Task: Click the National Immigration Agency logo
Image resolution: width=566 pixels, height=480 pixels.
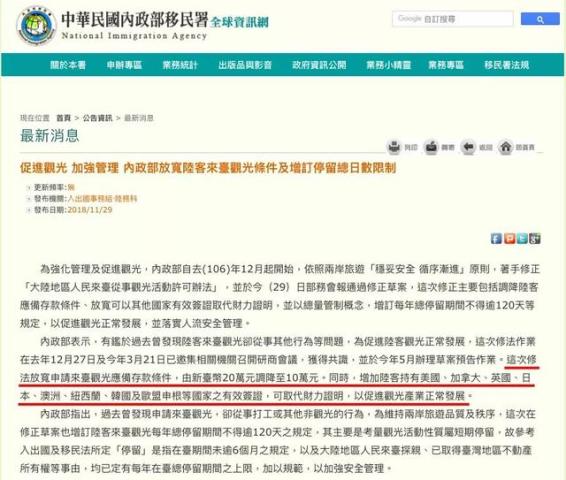Action: coord(36,25)
